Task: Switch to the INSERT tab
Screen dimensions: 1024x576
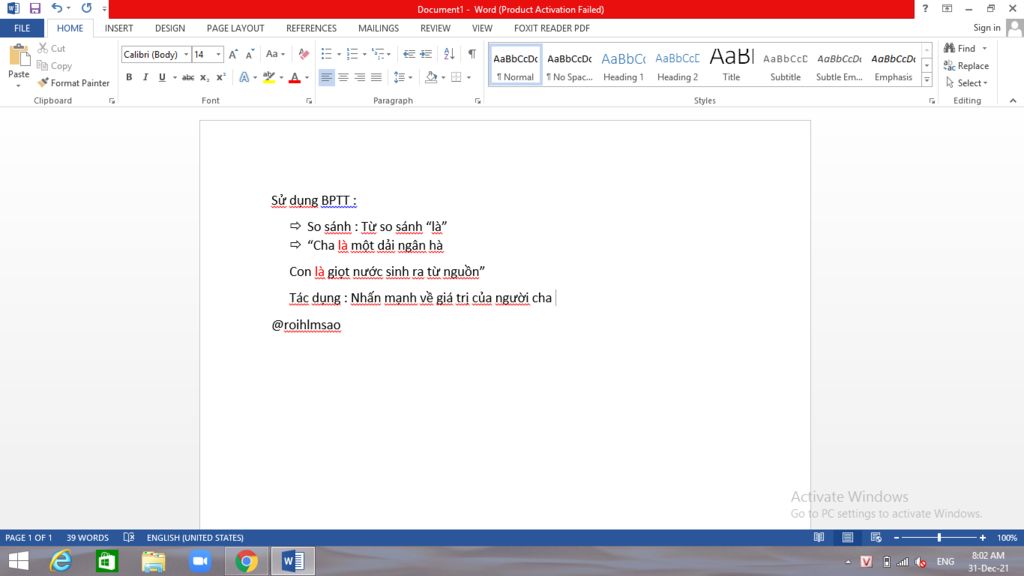Action: pyautogui.click(x=119, y=28)
